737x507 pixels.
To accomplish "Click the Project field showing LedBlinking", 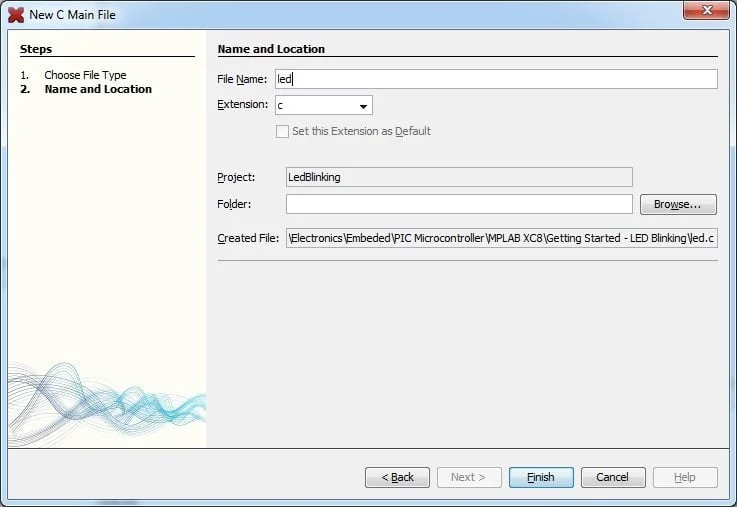I will pyautogui.click(x=459, y=177).
